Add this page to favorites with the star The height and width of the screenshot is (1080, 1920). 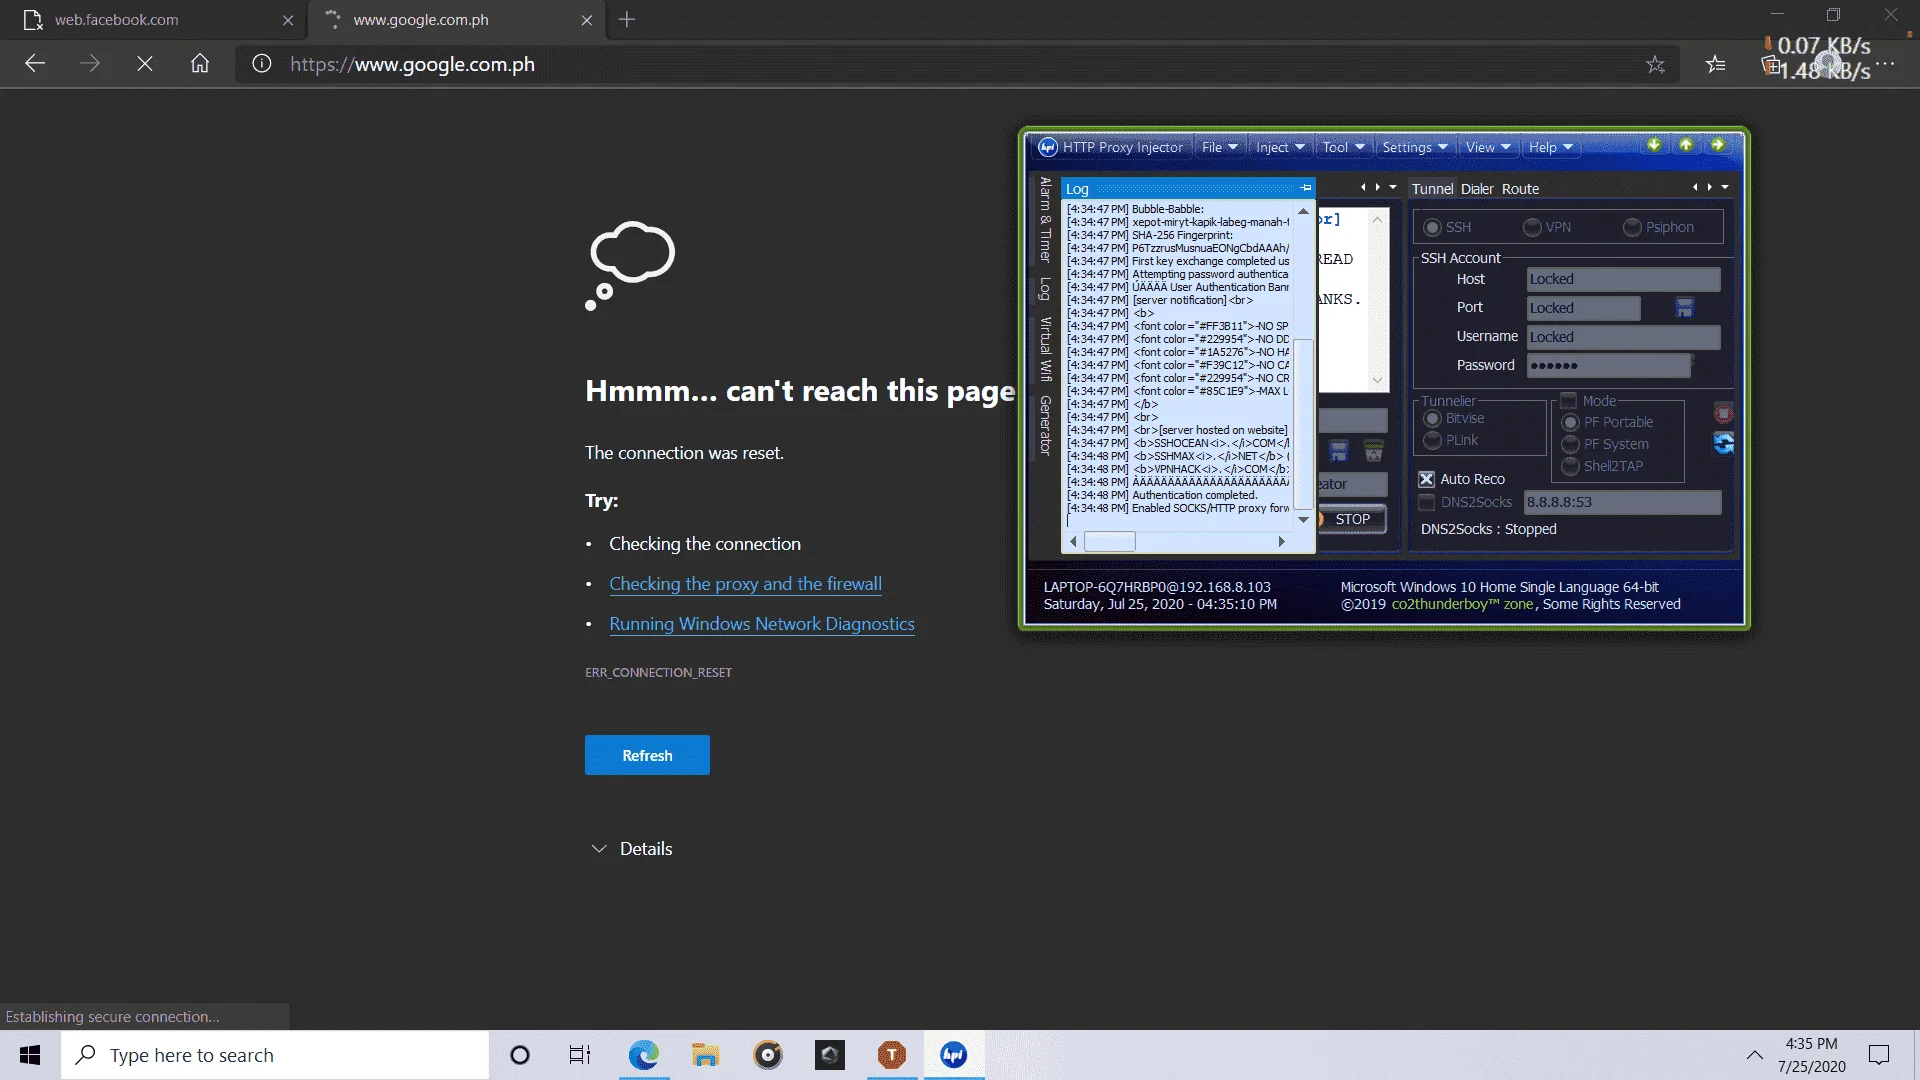click(x=1655, y=64)
